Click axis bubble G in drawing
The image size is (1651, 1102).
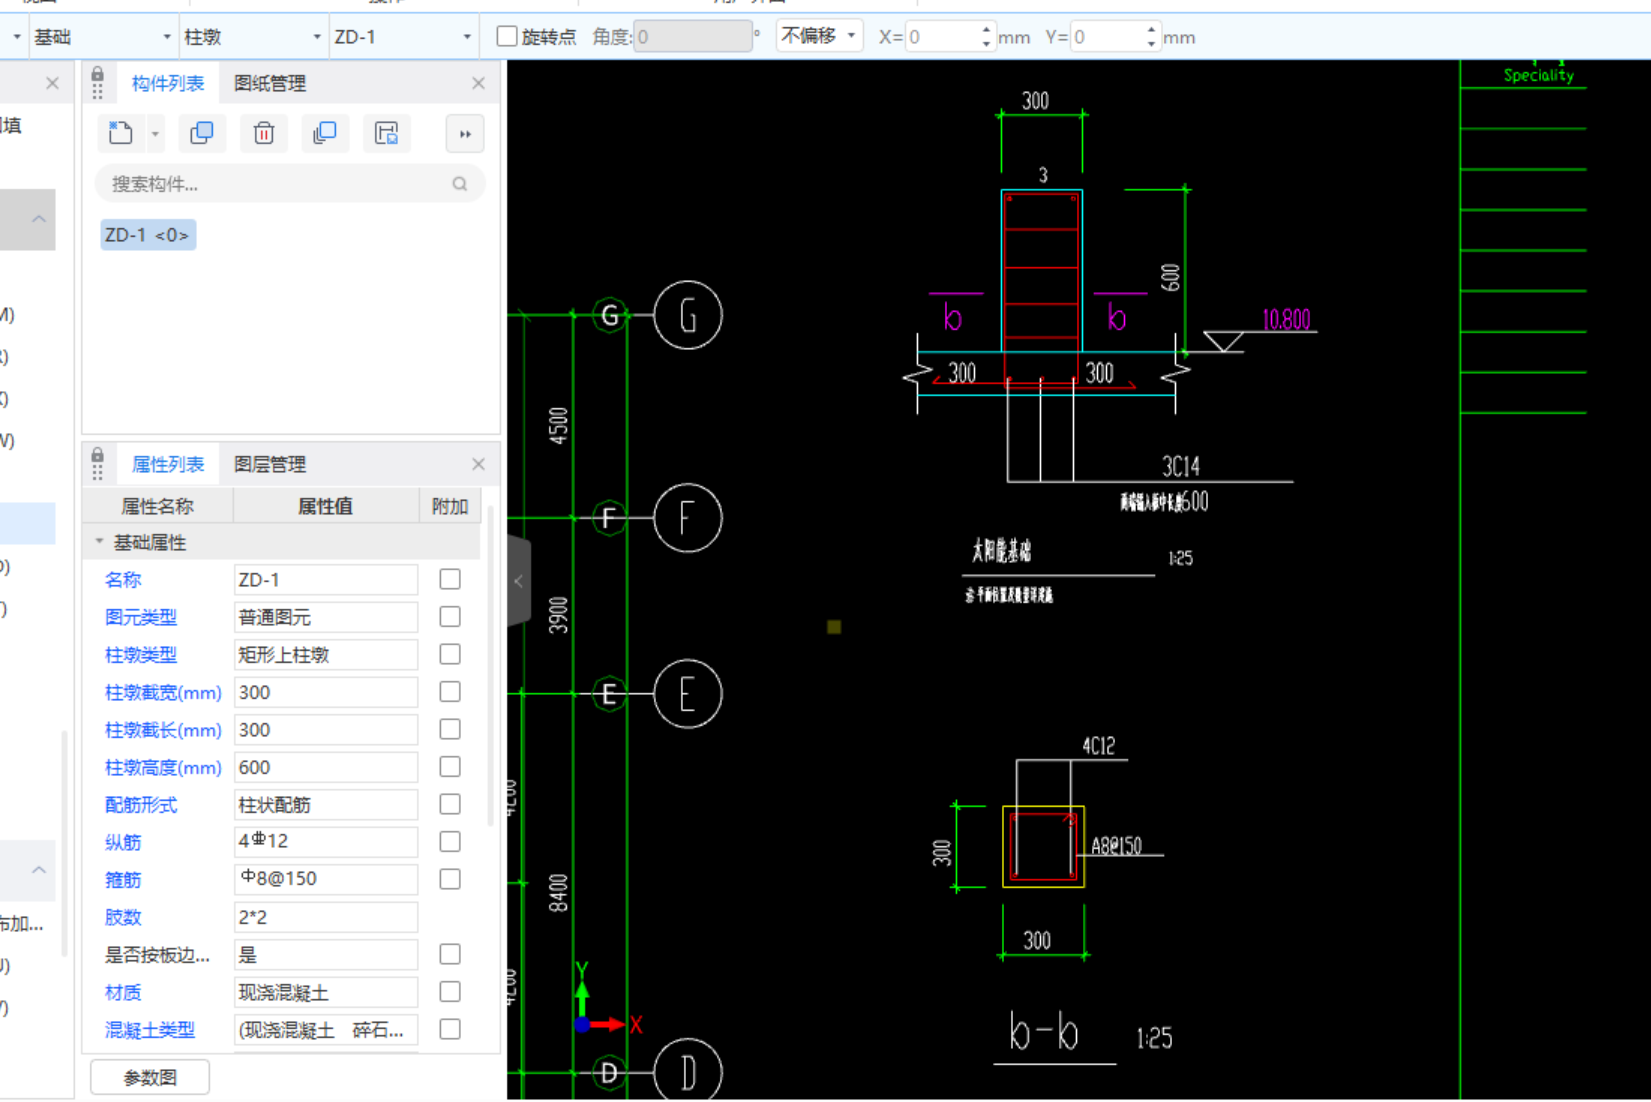click(x=687, y=316)
